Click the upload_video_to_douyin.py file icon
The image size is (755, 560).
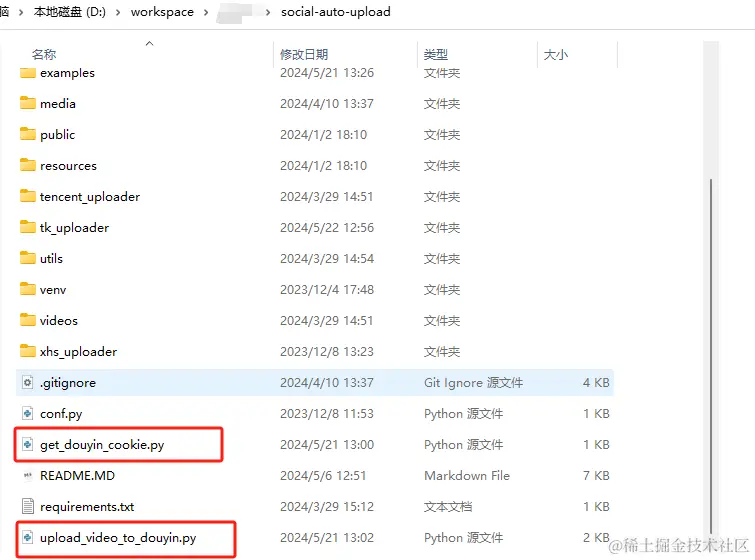click(x=27, y=537)
